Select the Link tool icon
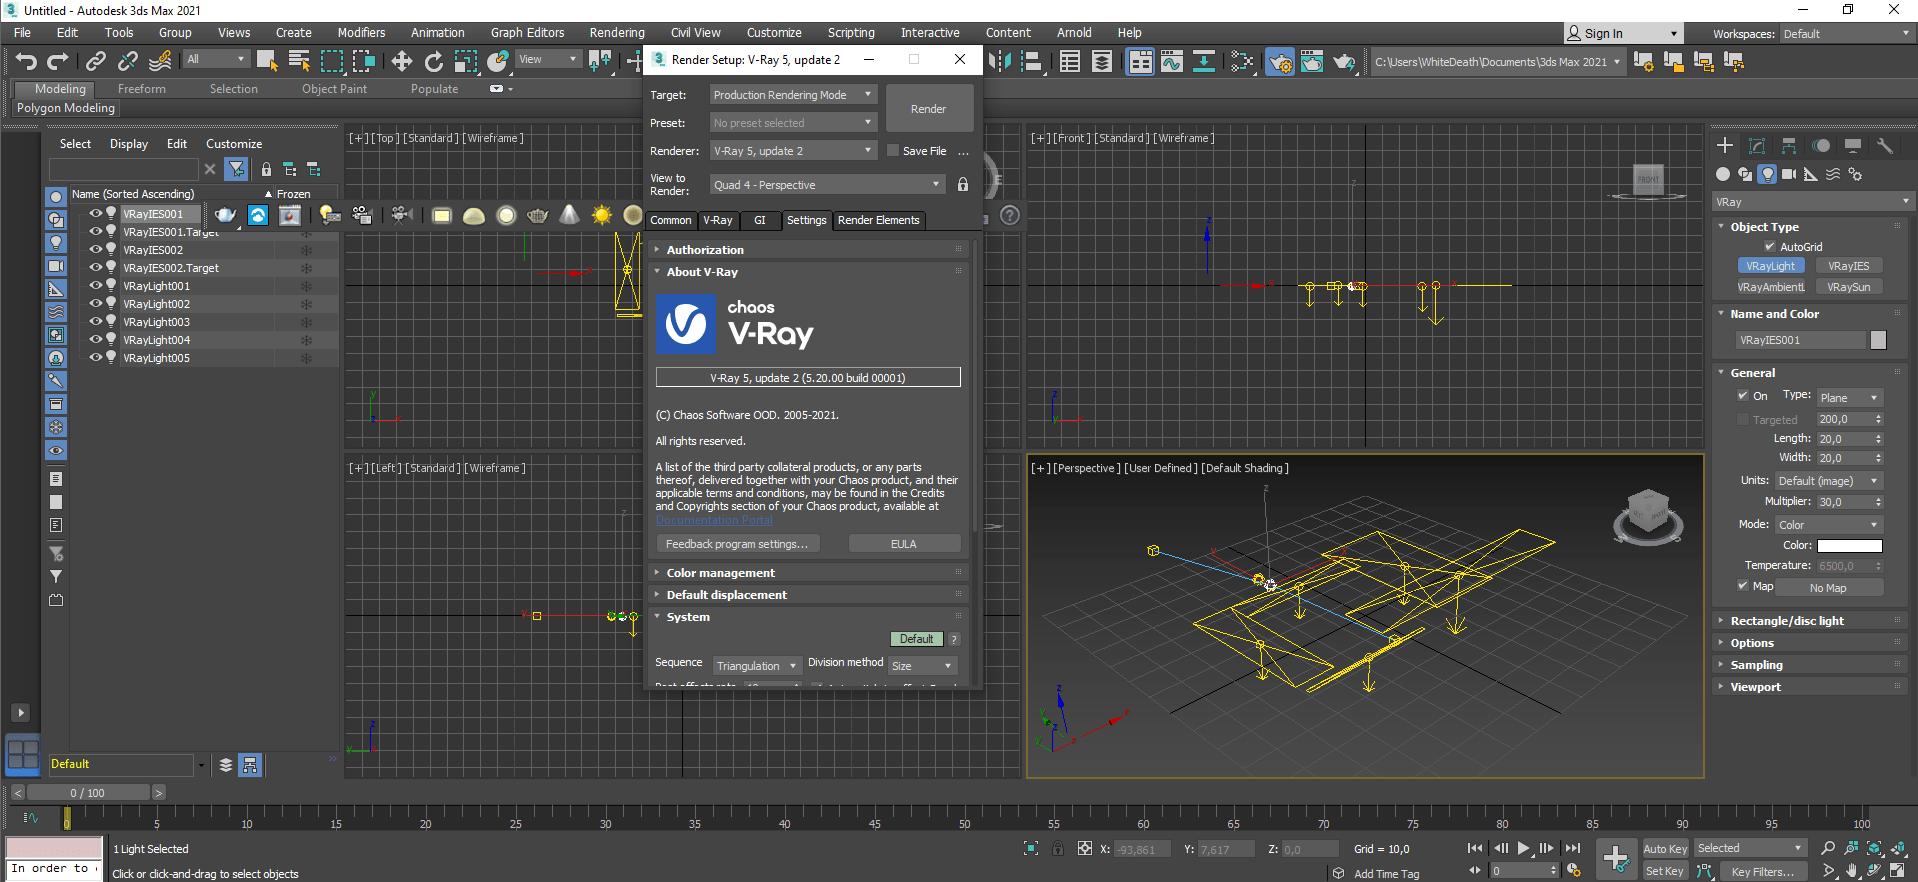 96,62
